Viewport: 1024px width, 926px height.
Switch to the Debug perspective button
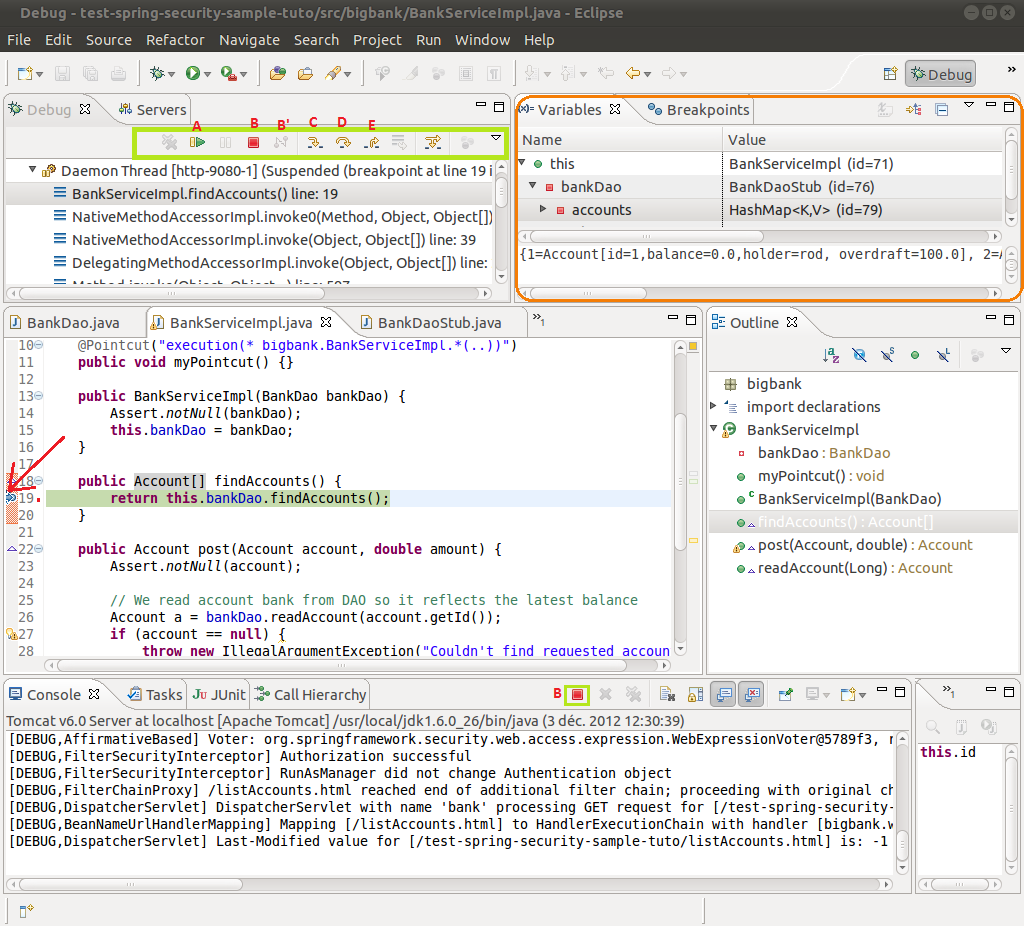939,74
